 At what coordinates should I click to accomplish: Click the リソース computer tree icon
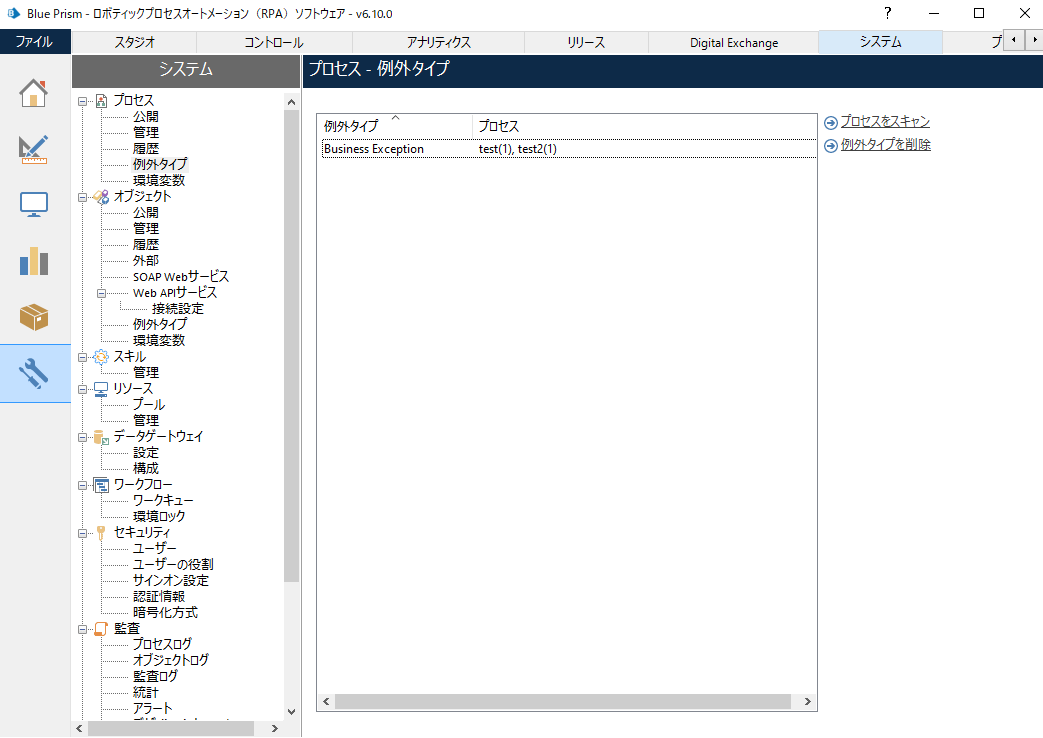[101, 389]
